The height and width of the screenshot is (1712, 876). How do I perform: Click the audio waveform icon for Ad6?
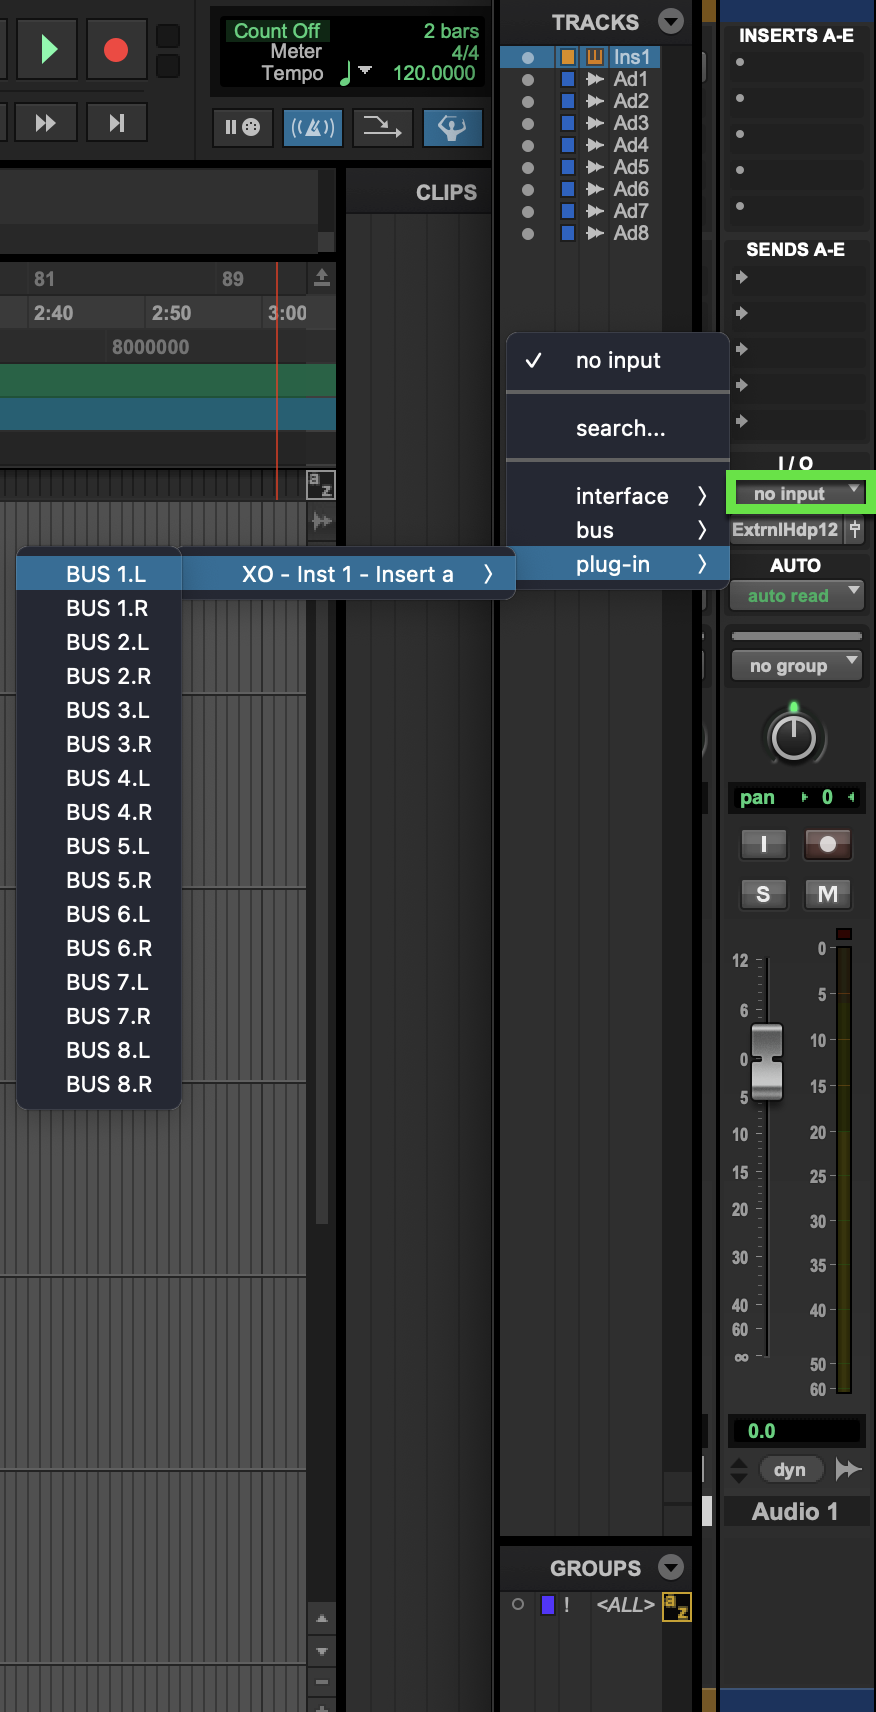point(595,189)
